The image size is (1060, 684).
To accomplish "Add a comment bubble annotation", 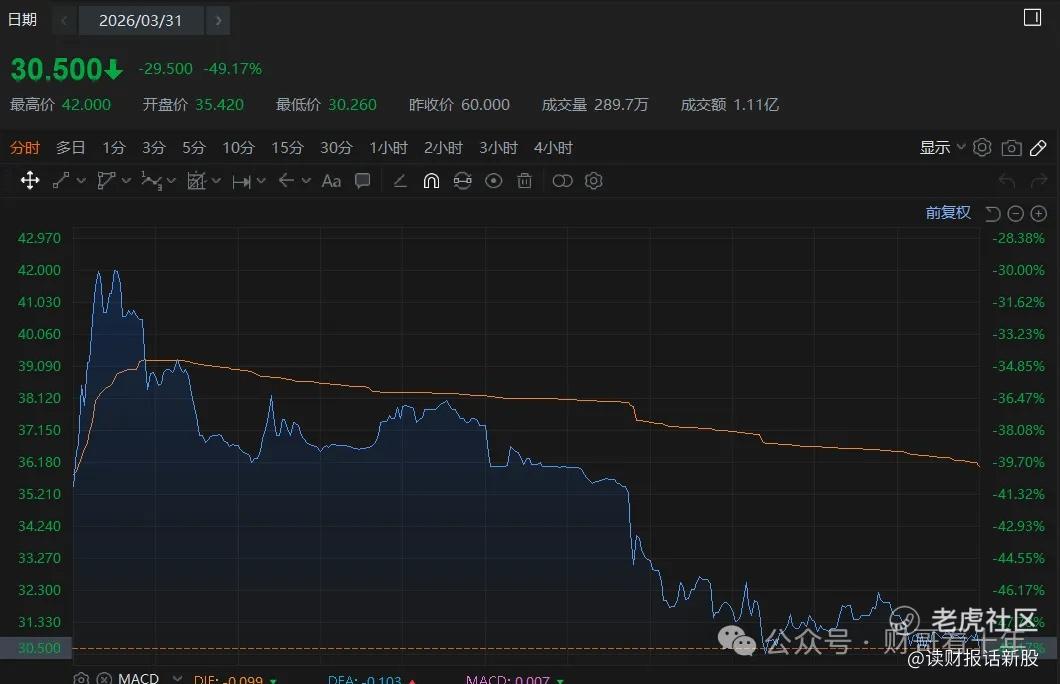I will (x=363, y=180).
